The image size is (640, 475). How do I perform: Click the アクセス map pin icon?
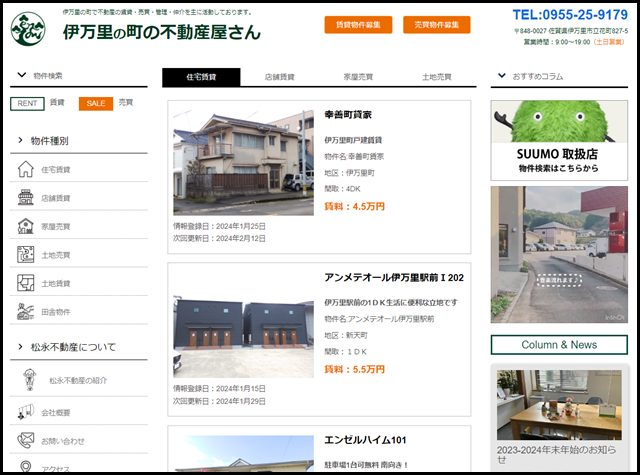pos(26,467)
